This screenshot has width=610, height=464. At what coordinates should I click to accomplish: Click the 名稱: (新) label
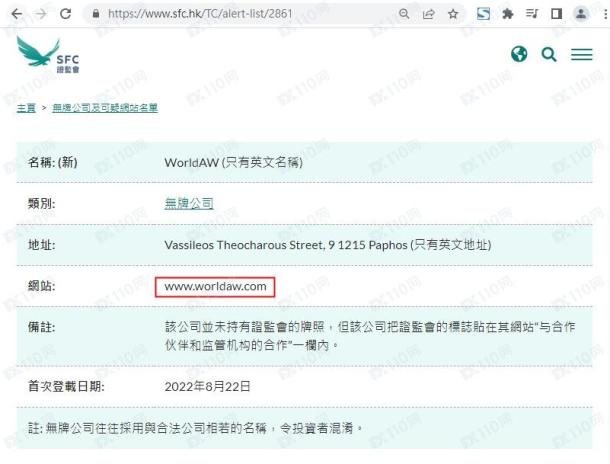click(53, 162)
